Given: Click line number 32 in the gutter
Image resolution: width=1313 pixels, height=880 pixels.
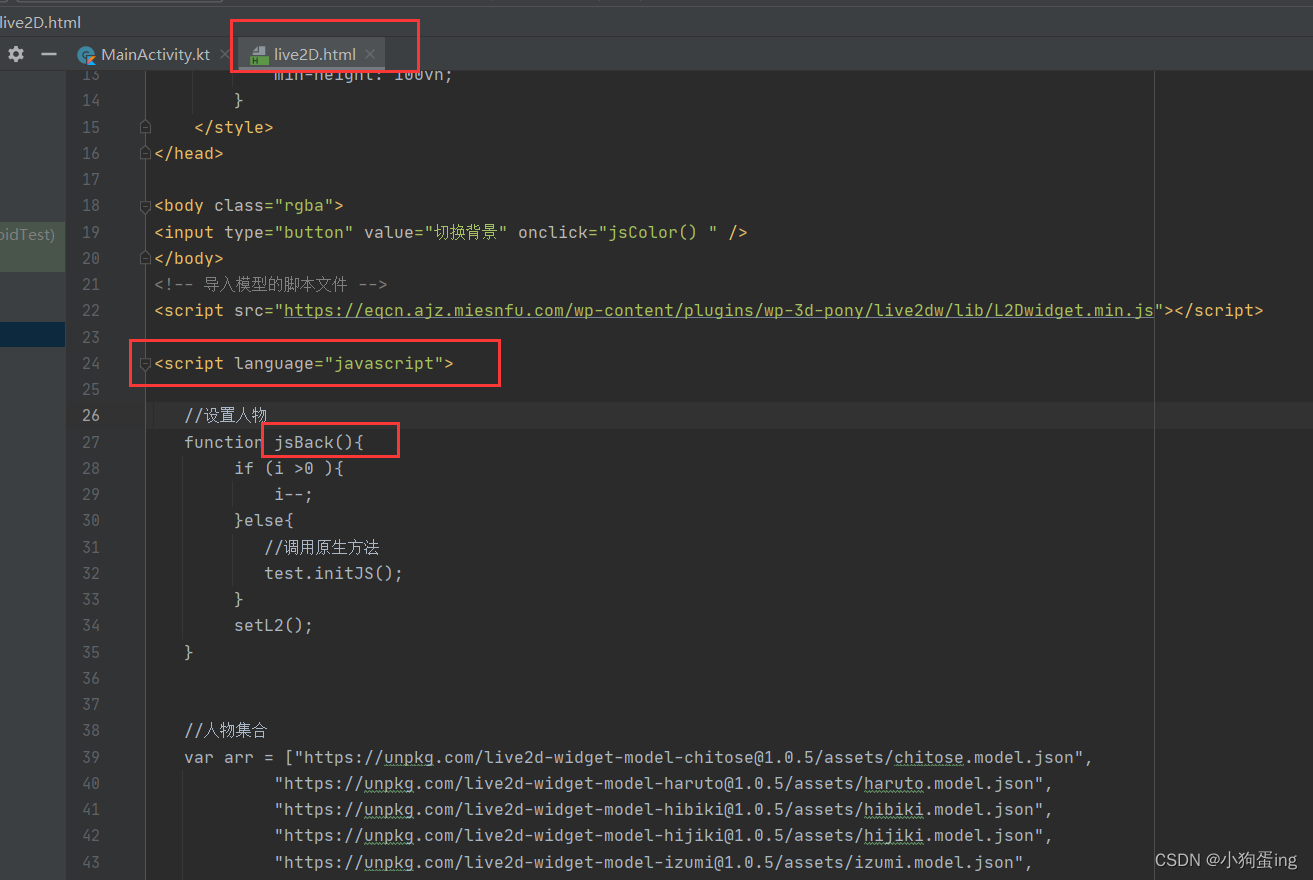Looking at the screenshot, I should [90, 574].
